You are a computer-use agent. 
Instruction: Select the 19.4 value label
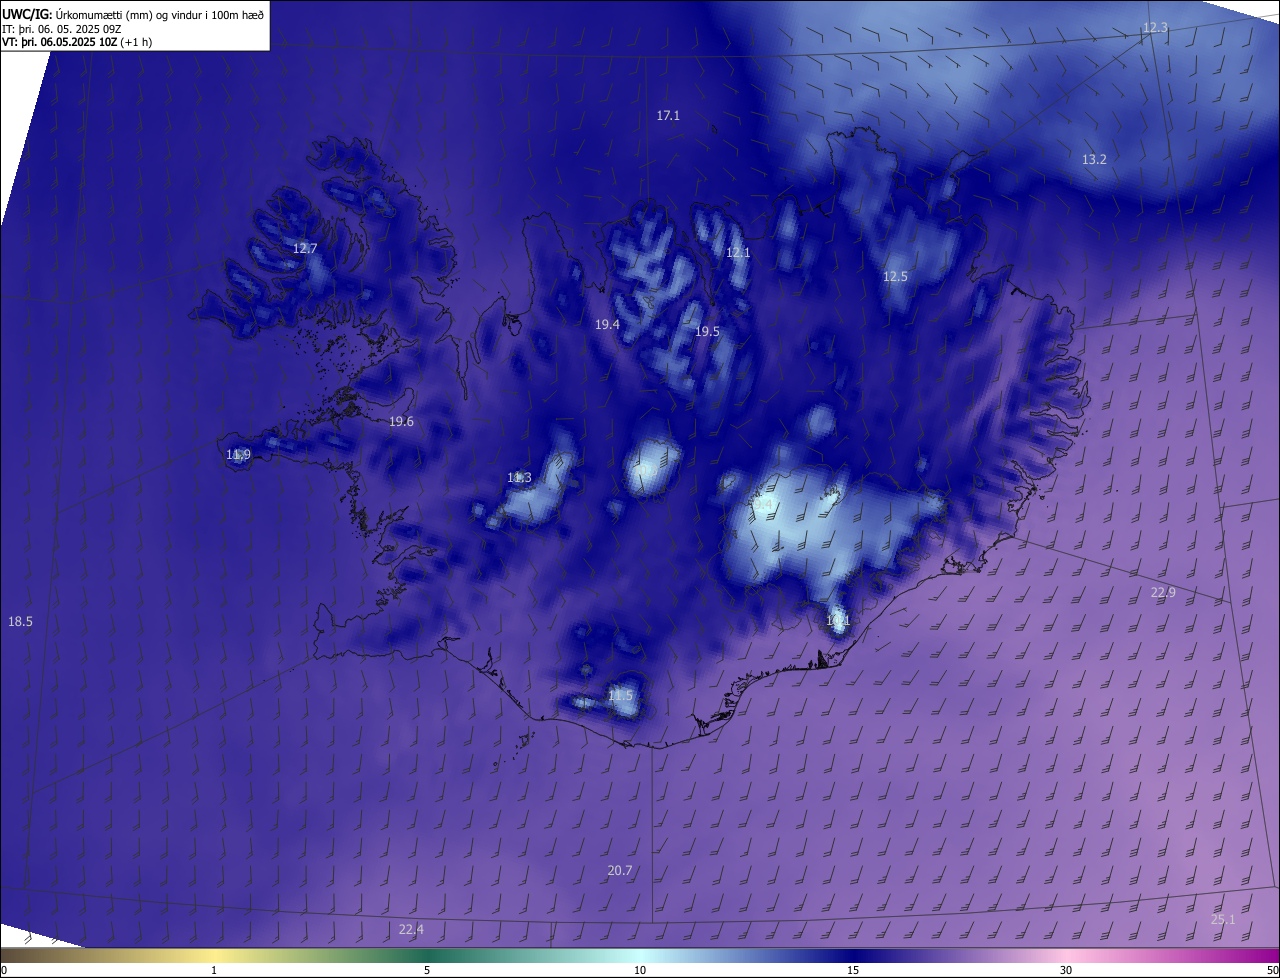pyautogui.click(x=607, y=325)
